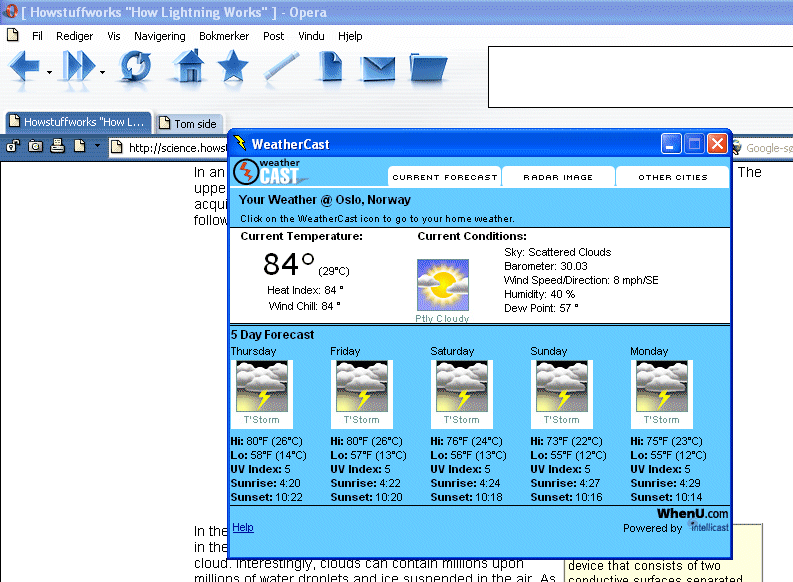Close the WeatherCast window

pyautogui.click(x=717, y=144)
